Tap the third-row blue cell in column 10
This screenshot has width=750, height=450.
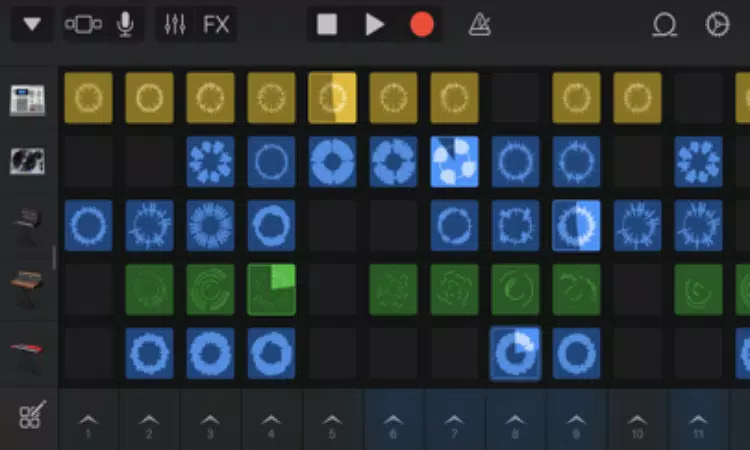pyautogui.click(x=637, y=226)
